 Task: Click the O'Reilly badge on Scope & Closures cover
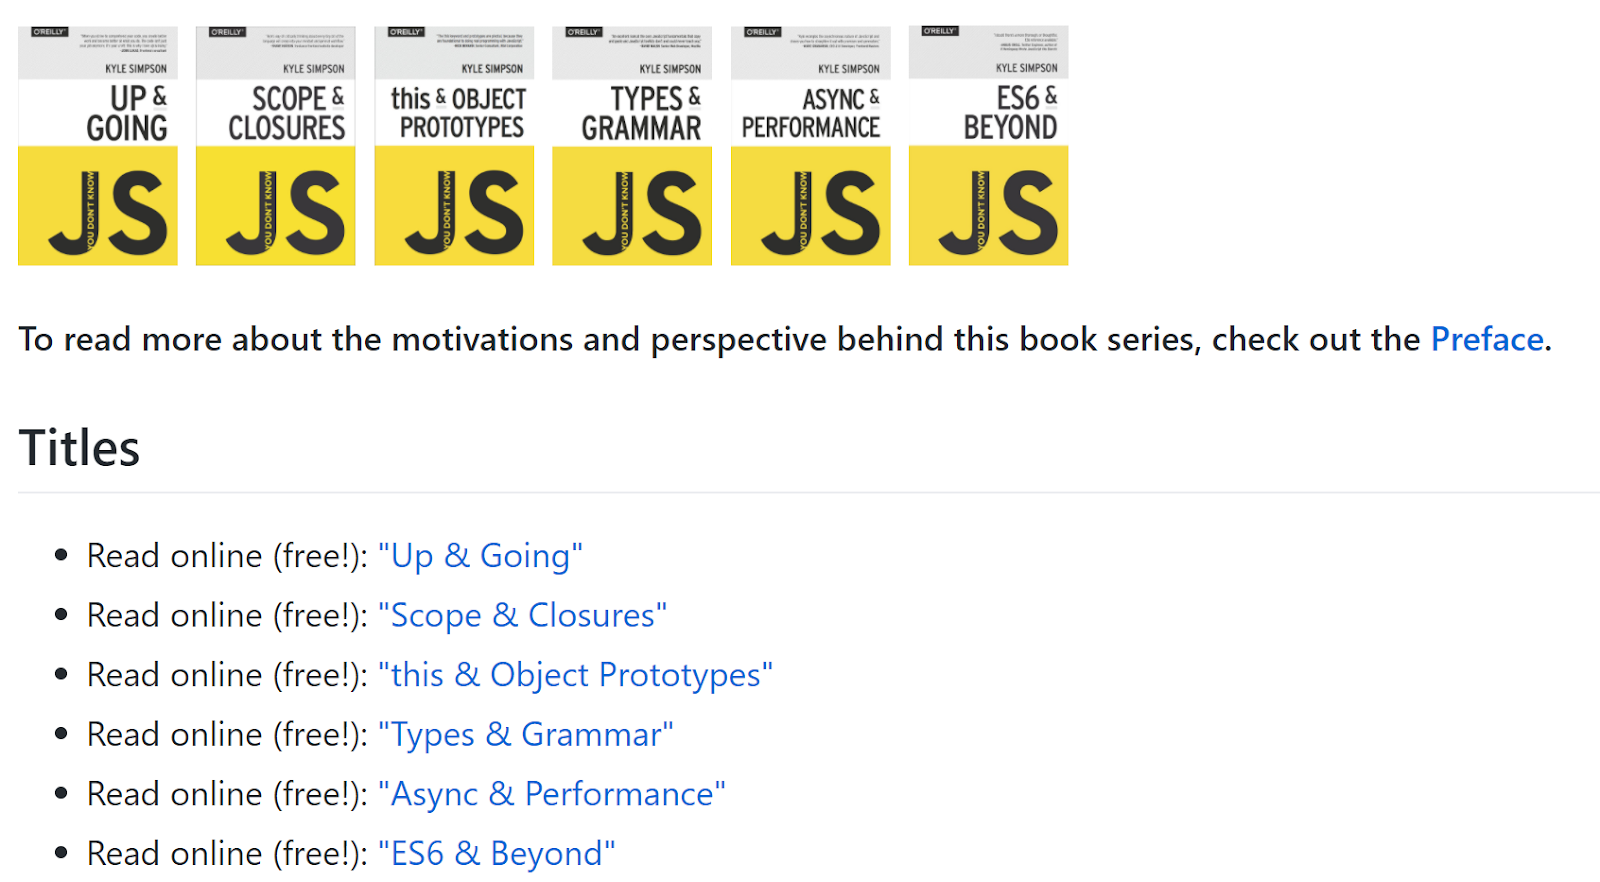227,32
